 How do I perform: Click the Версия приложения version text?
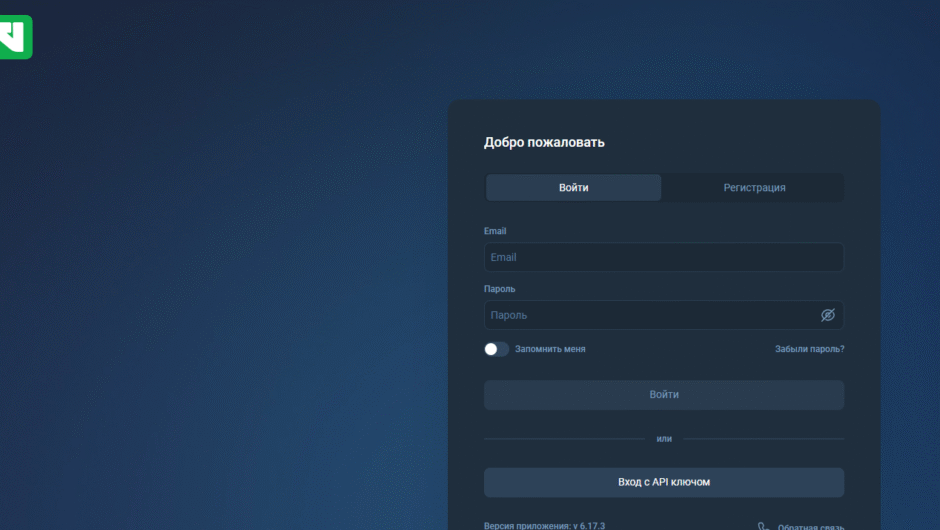(x=544, y=525)
